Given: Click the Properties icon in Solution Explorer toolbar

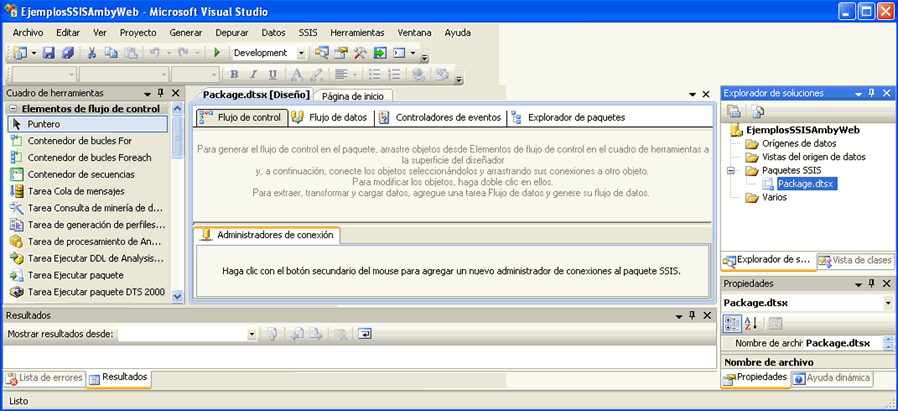Looking at the screenshot, I should (x=734, y=112).
